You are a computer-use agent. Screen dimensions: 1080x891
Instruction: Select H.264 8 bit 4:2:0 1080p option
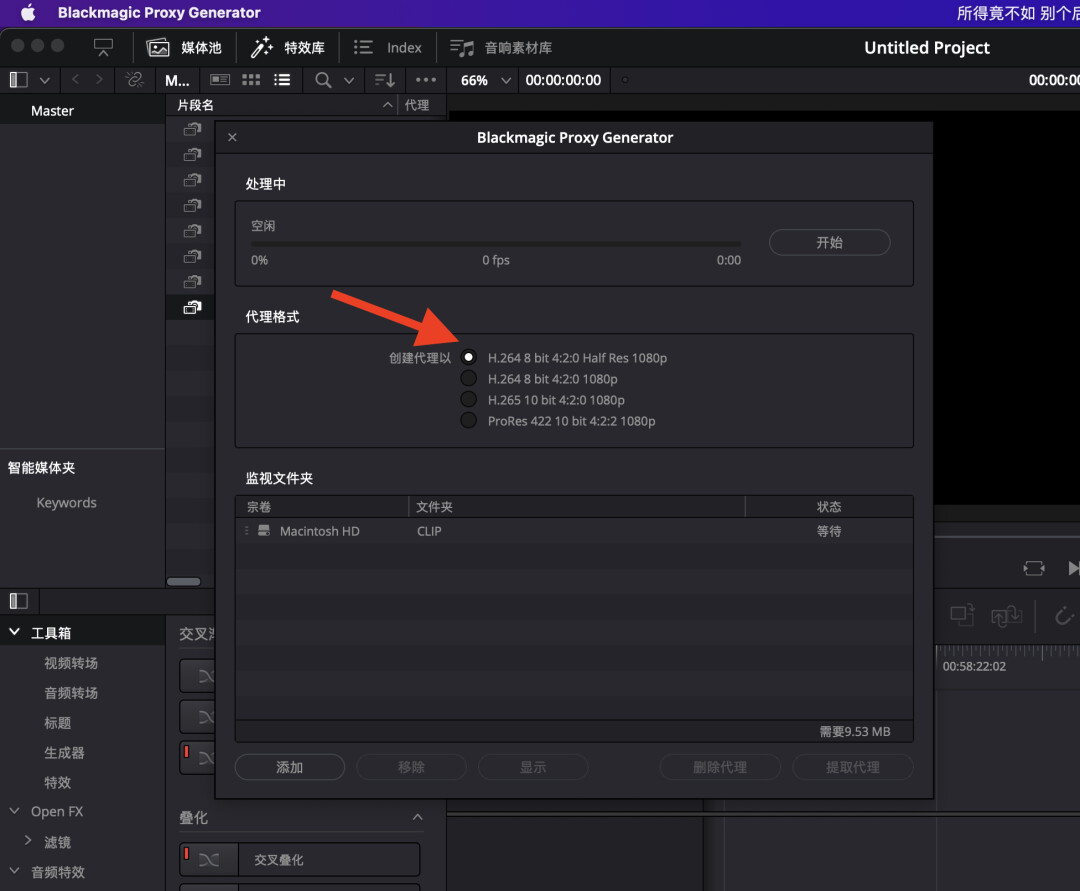pyautogui.click(x=468, y=379)
